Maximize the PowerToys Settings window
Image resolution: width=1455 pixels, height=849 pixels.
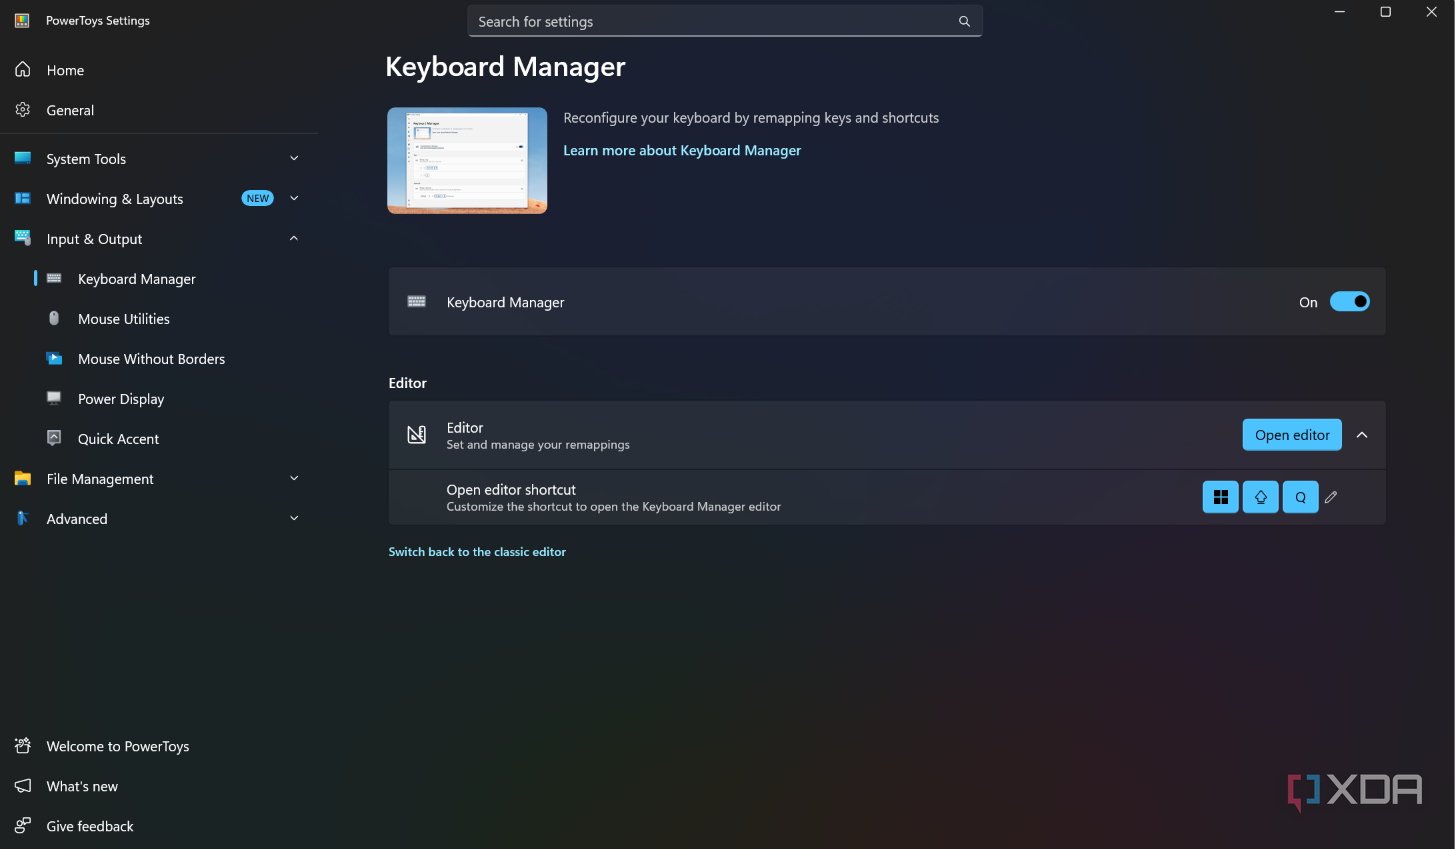point(1385,12)
